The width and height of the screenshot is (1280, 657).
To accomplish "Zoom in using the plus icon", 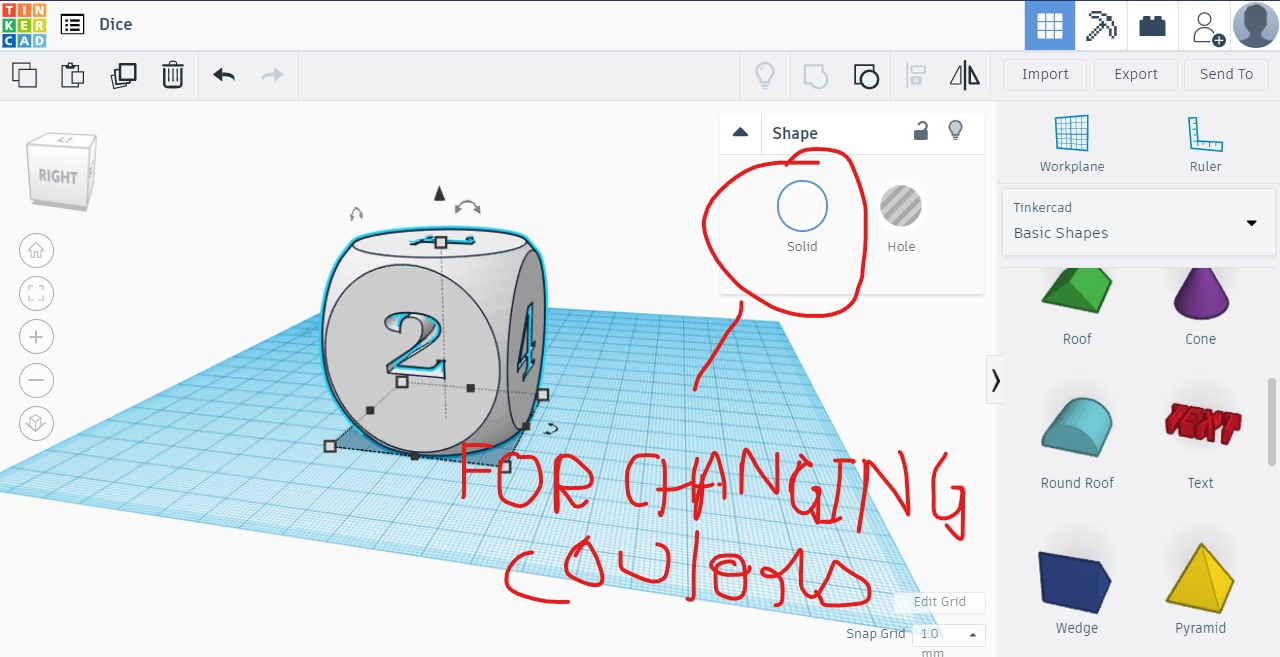I will 36,336.
